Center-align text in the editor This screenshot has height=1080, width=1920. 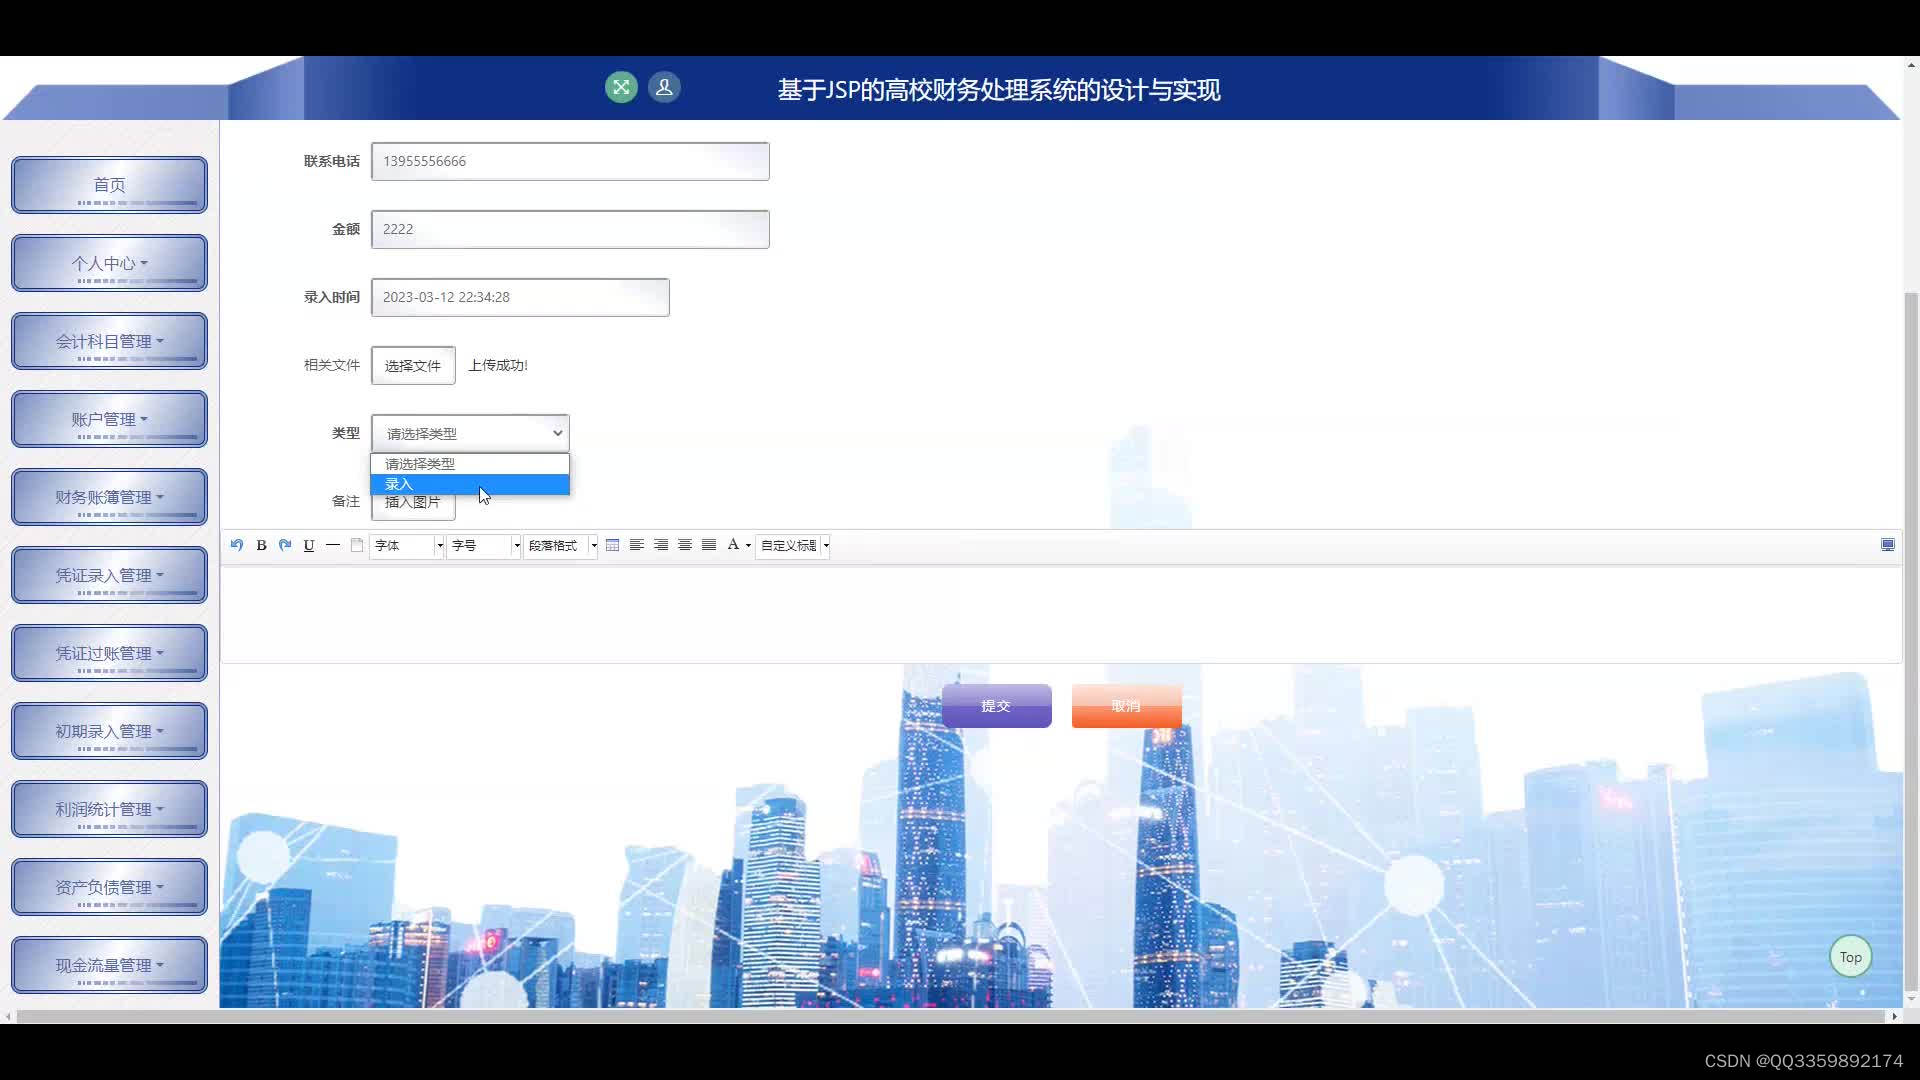(685, 545)
